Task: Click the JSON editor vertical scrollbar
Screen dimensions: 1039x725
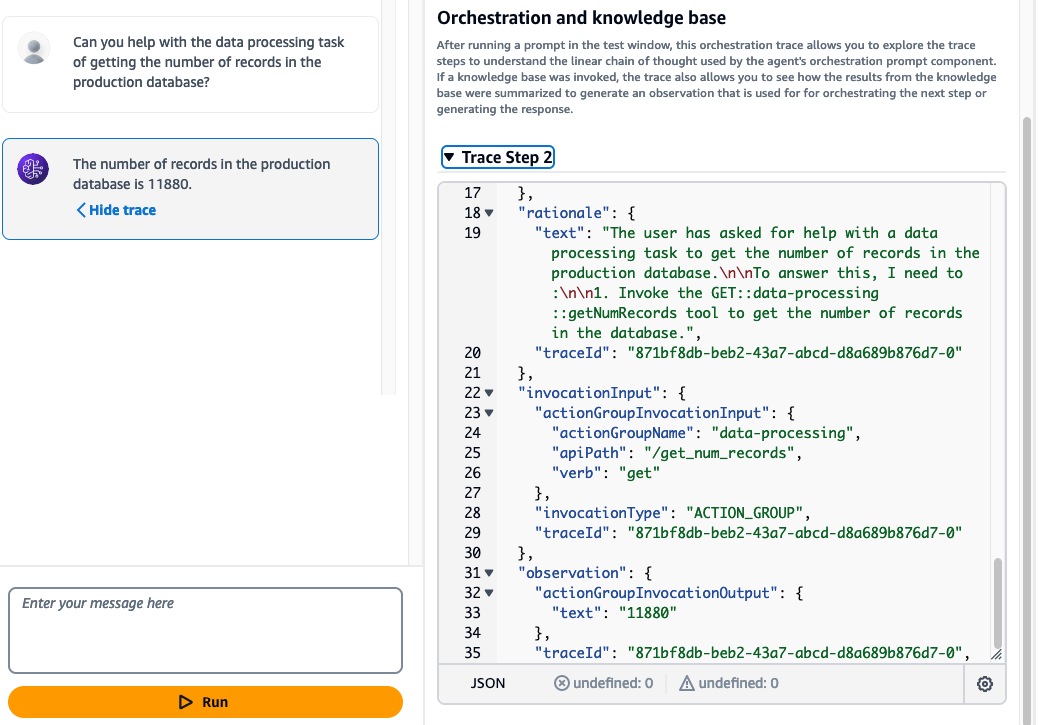Action: (x=997, y=602)
